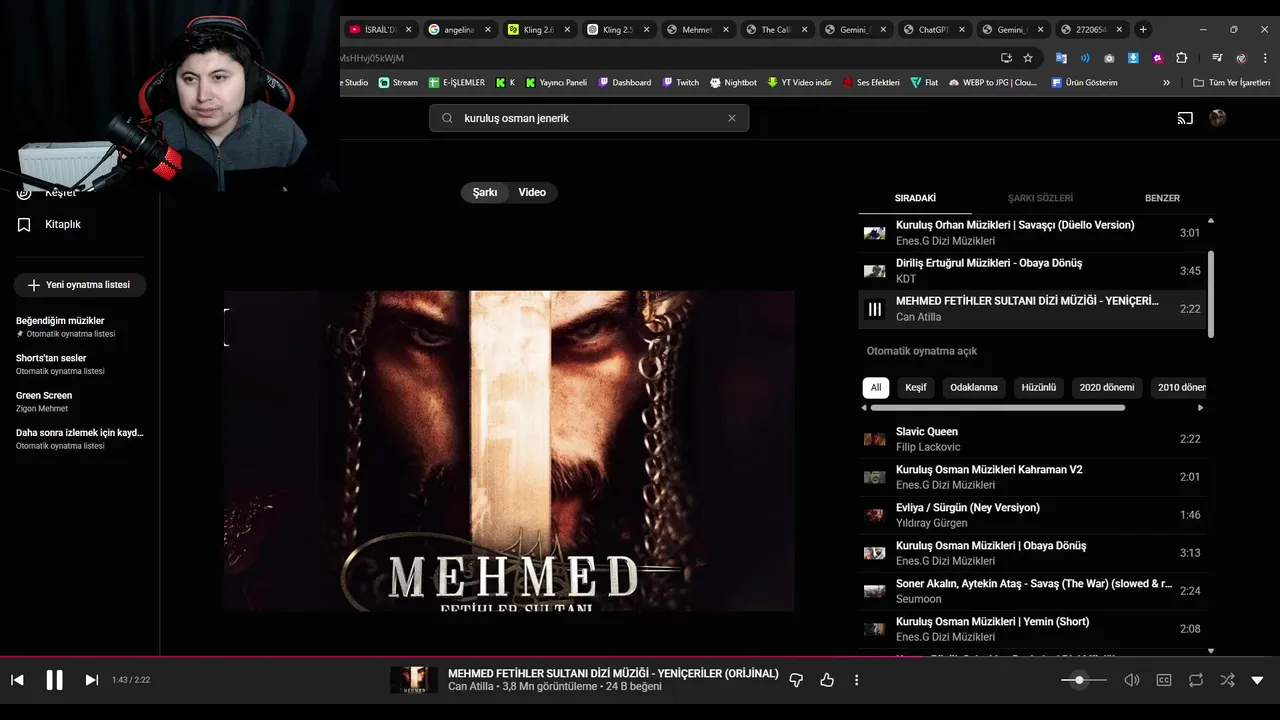Play Evliya / Sürgün (Ney Versiyon)

1032,515
